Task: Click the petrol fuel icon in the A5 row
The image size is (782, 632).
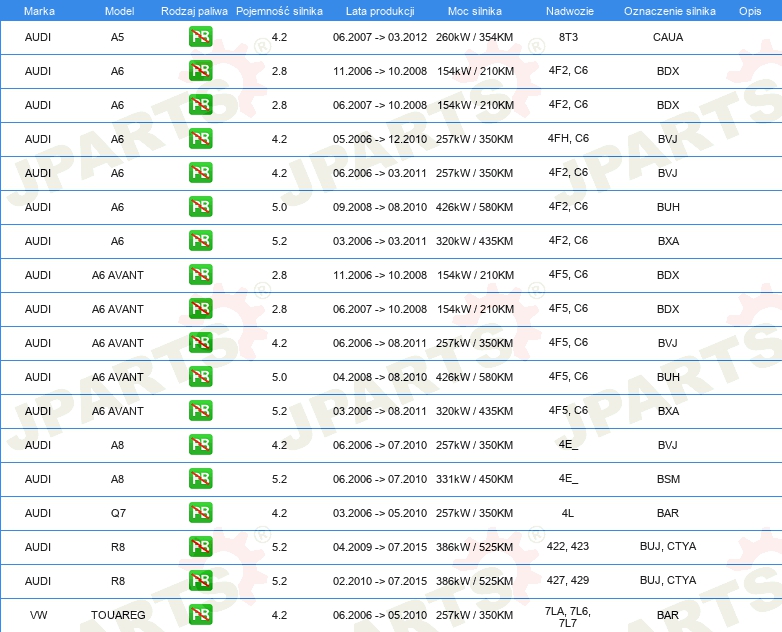Action: point(200,37)
